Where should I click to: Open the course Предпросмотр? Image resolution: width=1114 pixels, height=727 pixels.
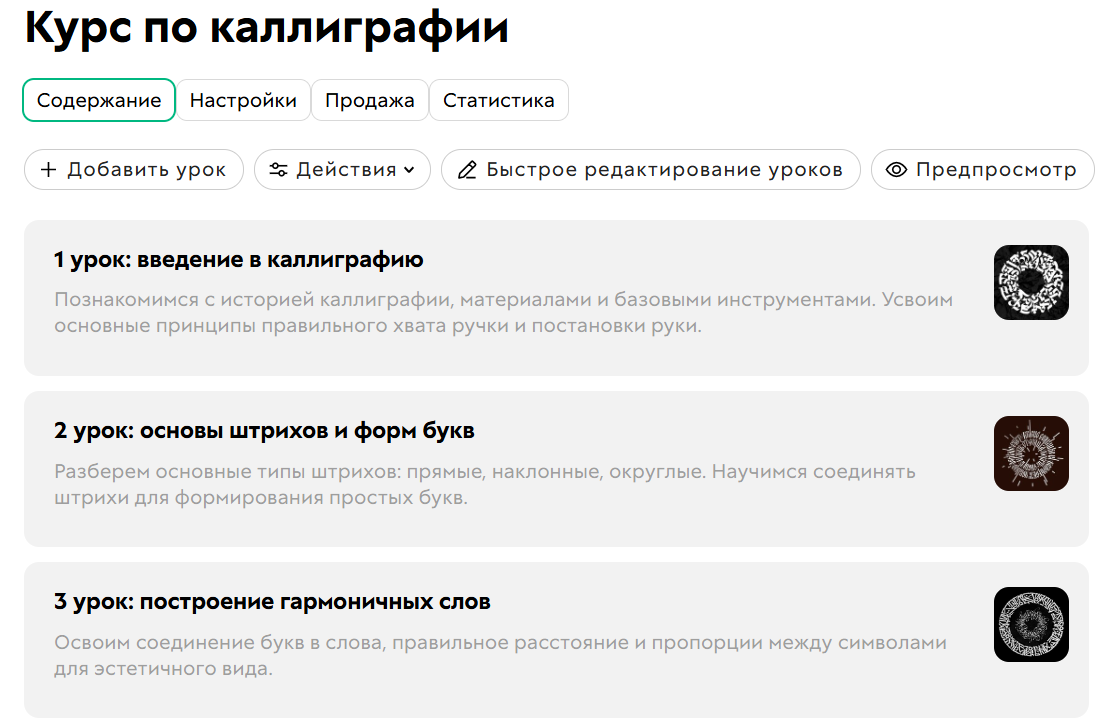982,169
